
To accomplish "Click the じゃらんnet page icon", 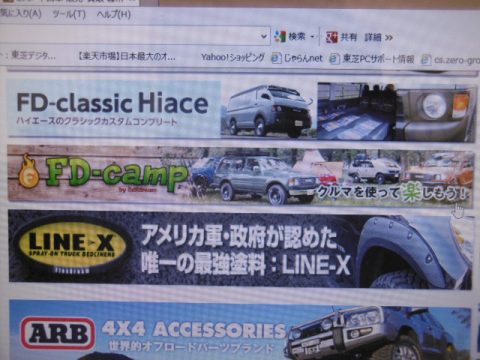I will point(276,58).
